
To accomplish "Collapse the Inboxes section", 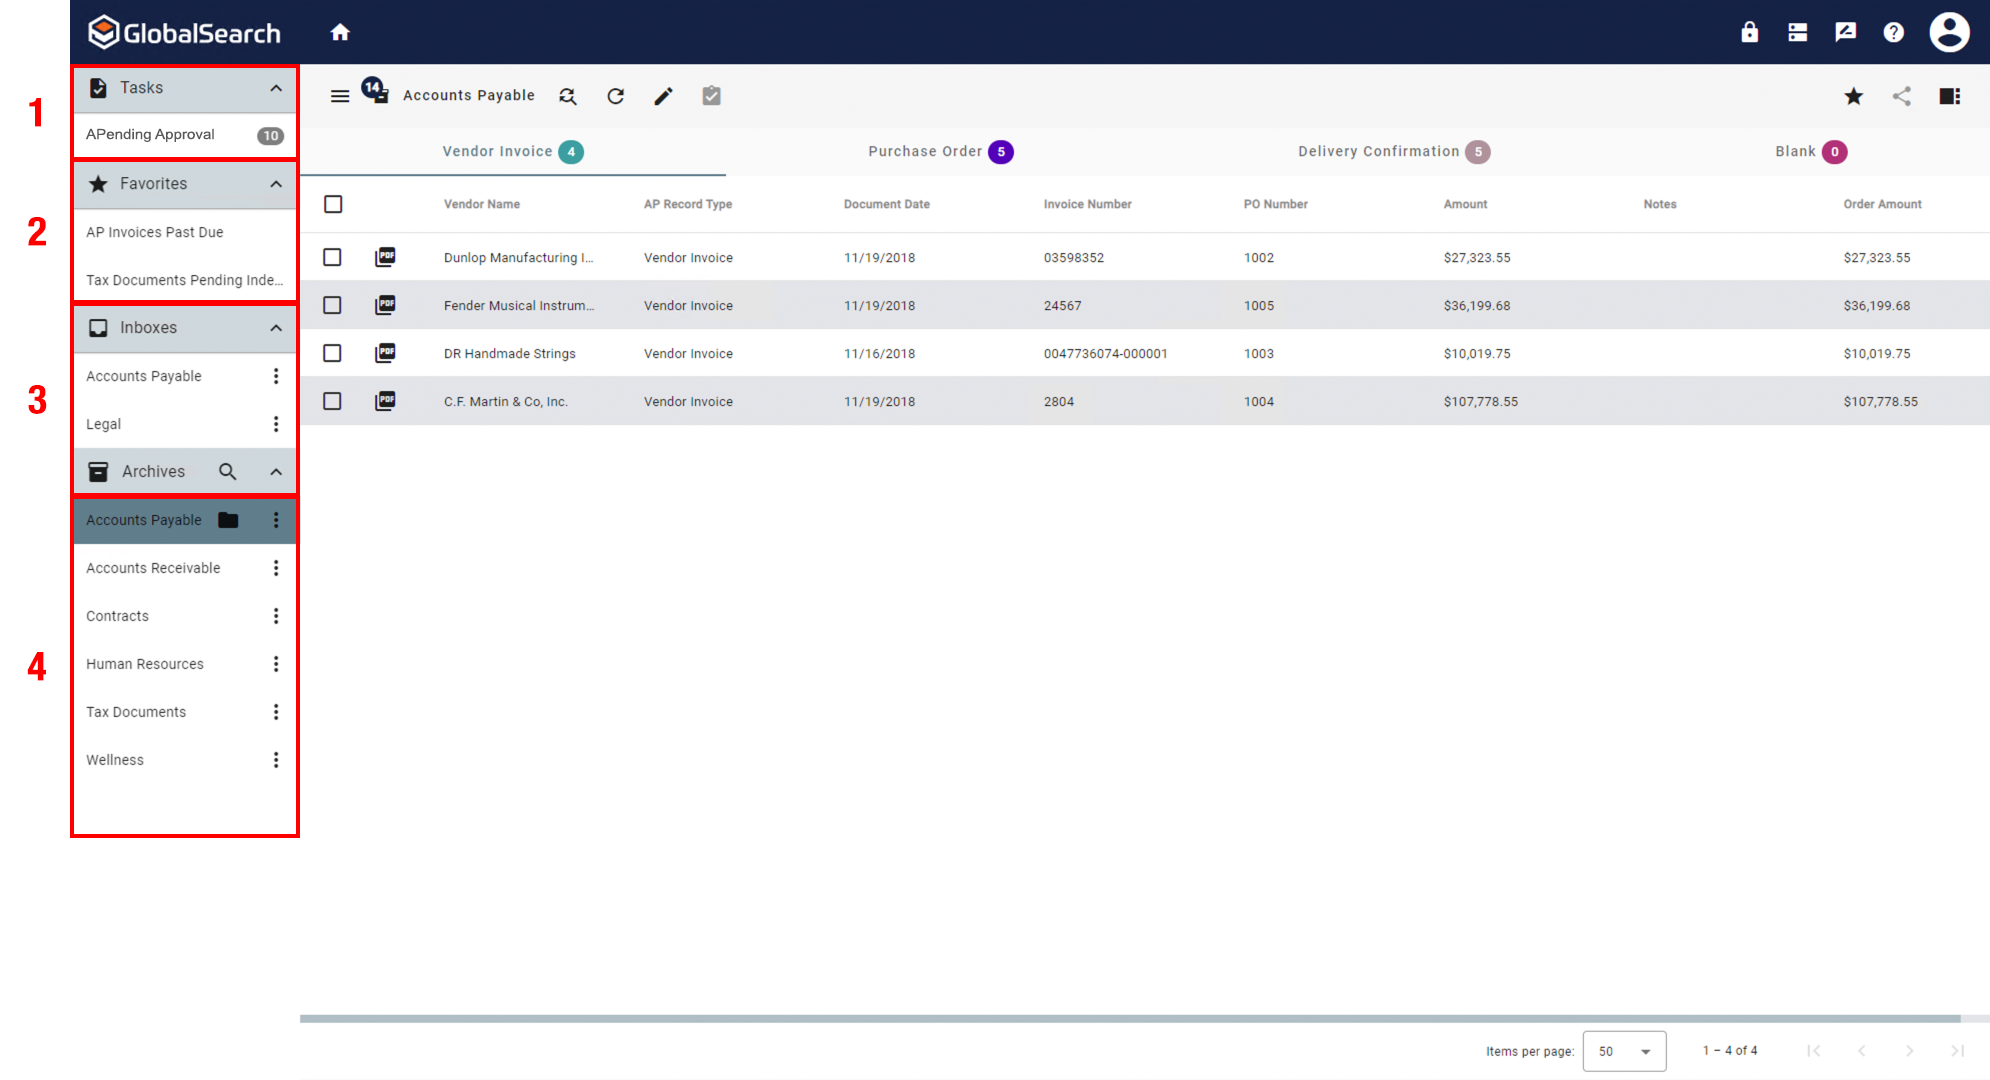I will click(276, 327).
